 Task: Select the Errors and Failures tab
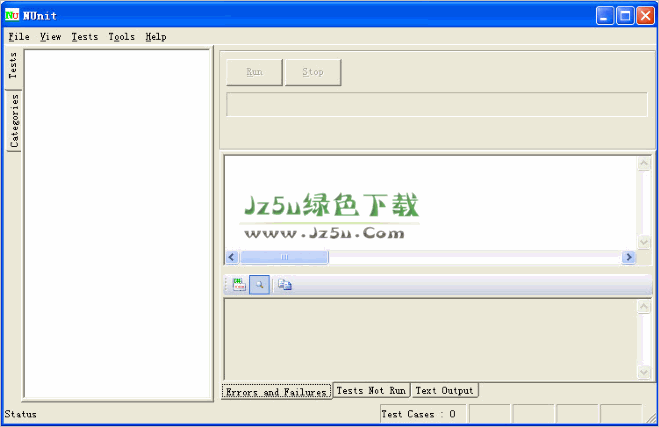276,392
